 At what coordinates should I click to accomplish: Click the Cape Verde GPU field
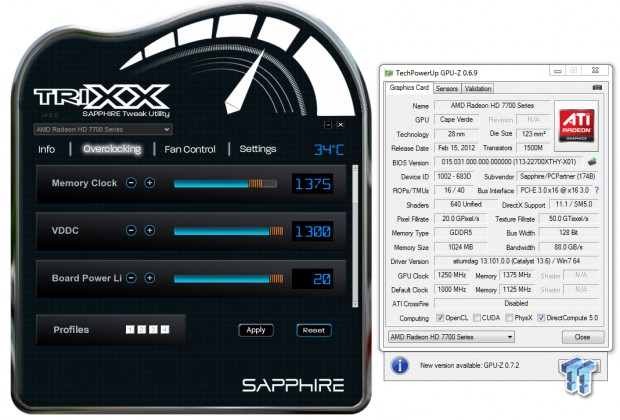(x=456, y=119)
